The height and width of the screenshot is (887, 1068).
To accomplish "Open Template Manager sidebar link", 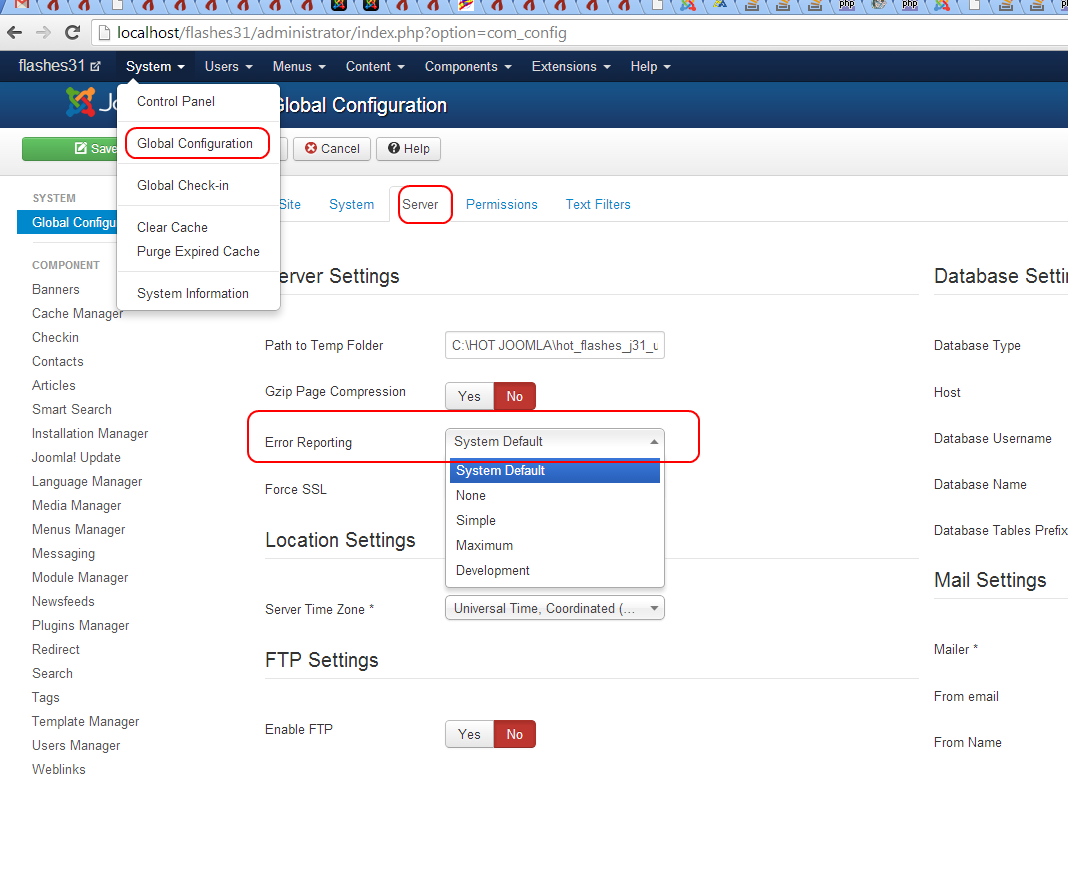I will pos(86,721).
